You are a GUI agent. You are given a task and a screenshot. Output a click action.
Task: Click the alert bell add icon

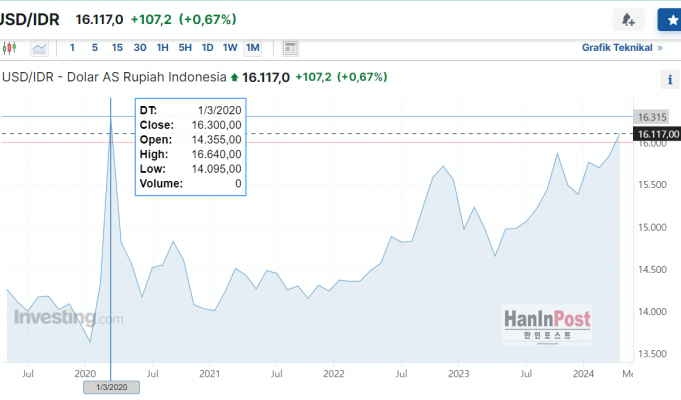628,19
